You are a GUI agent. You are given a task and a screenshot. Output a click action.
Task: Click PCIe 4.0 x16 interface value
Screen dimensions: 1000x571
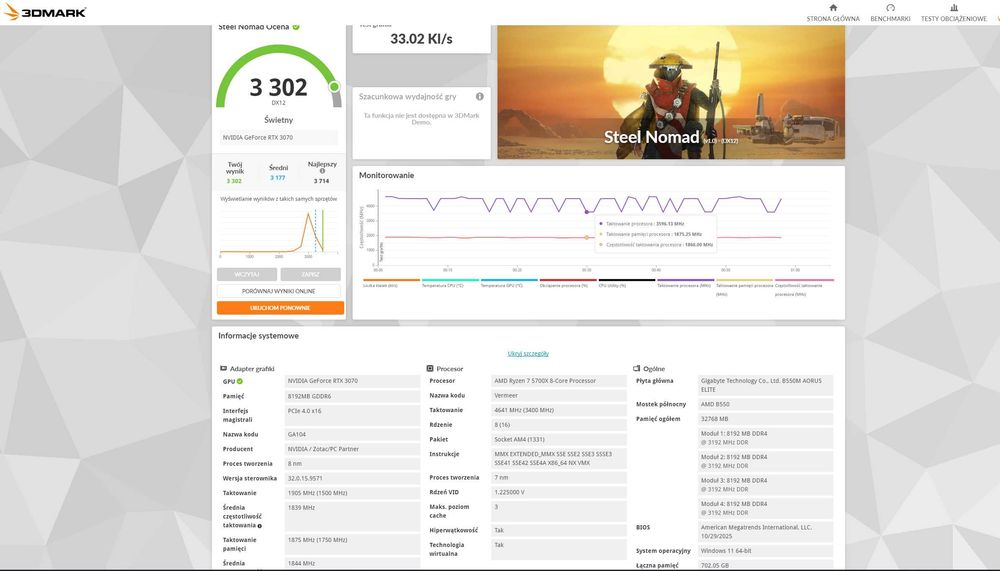point(352,415)
